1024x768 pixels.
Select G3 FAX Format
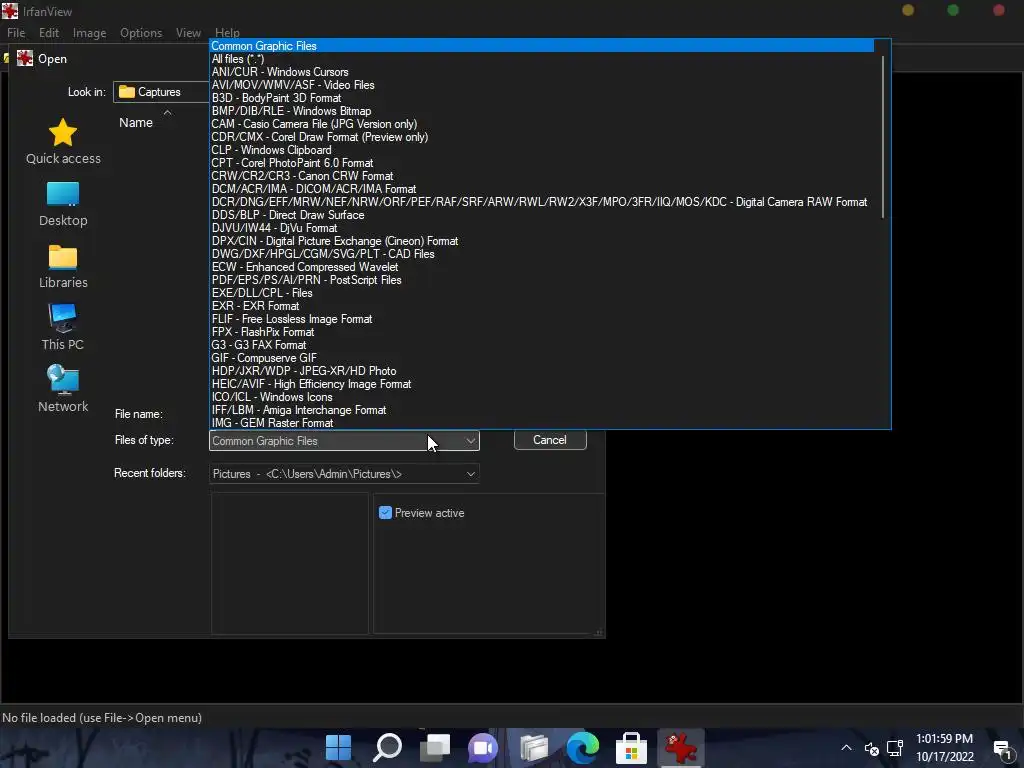[541, 345]
